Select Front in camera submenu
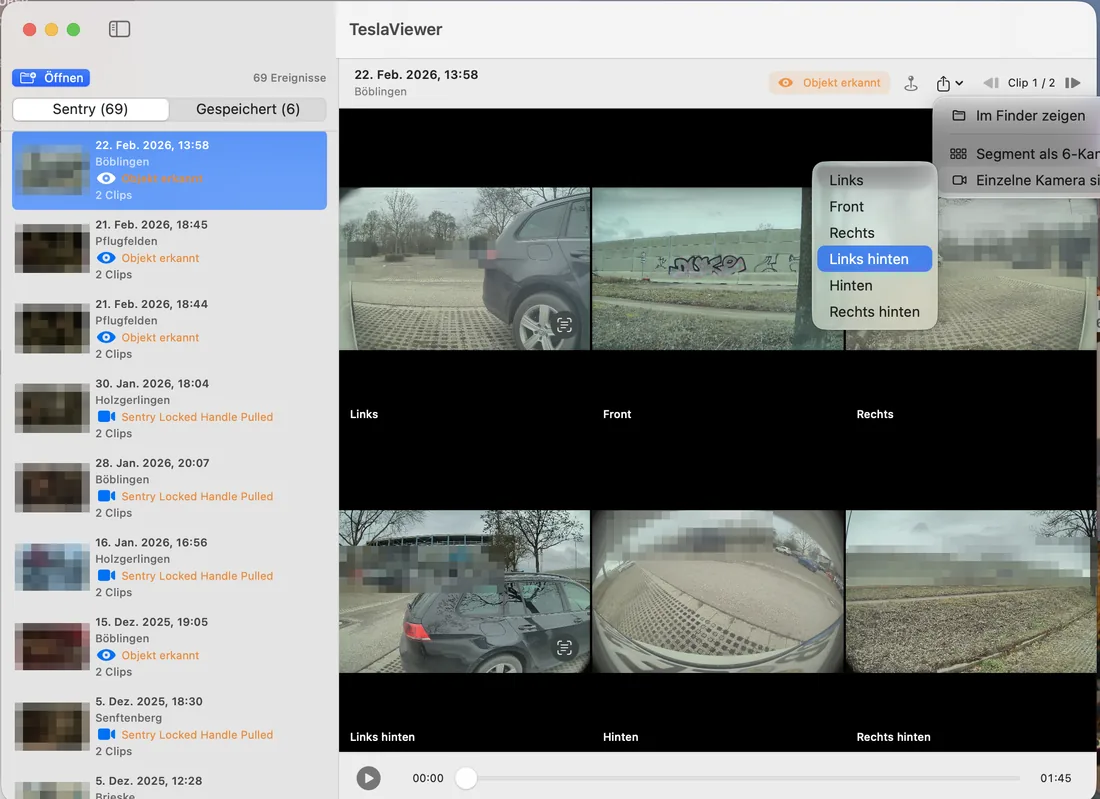 click(874, 207)
